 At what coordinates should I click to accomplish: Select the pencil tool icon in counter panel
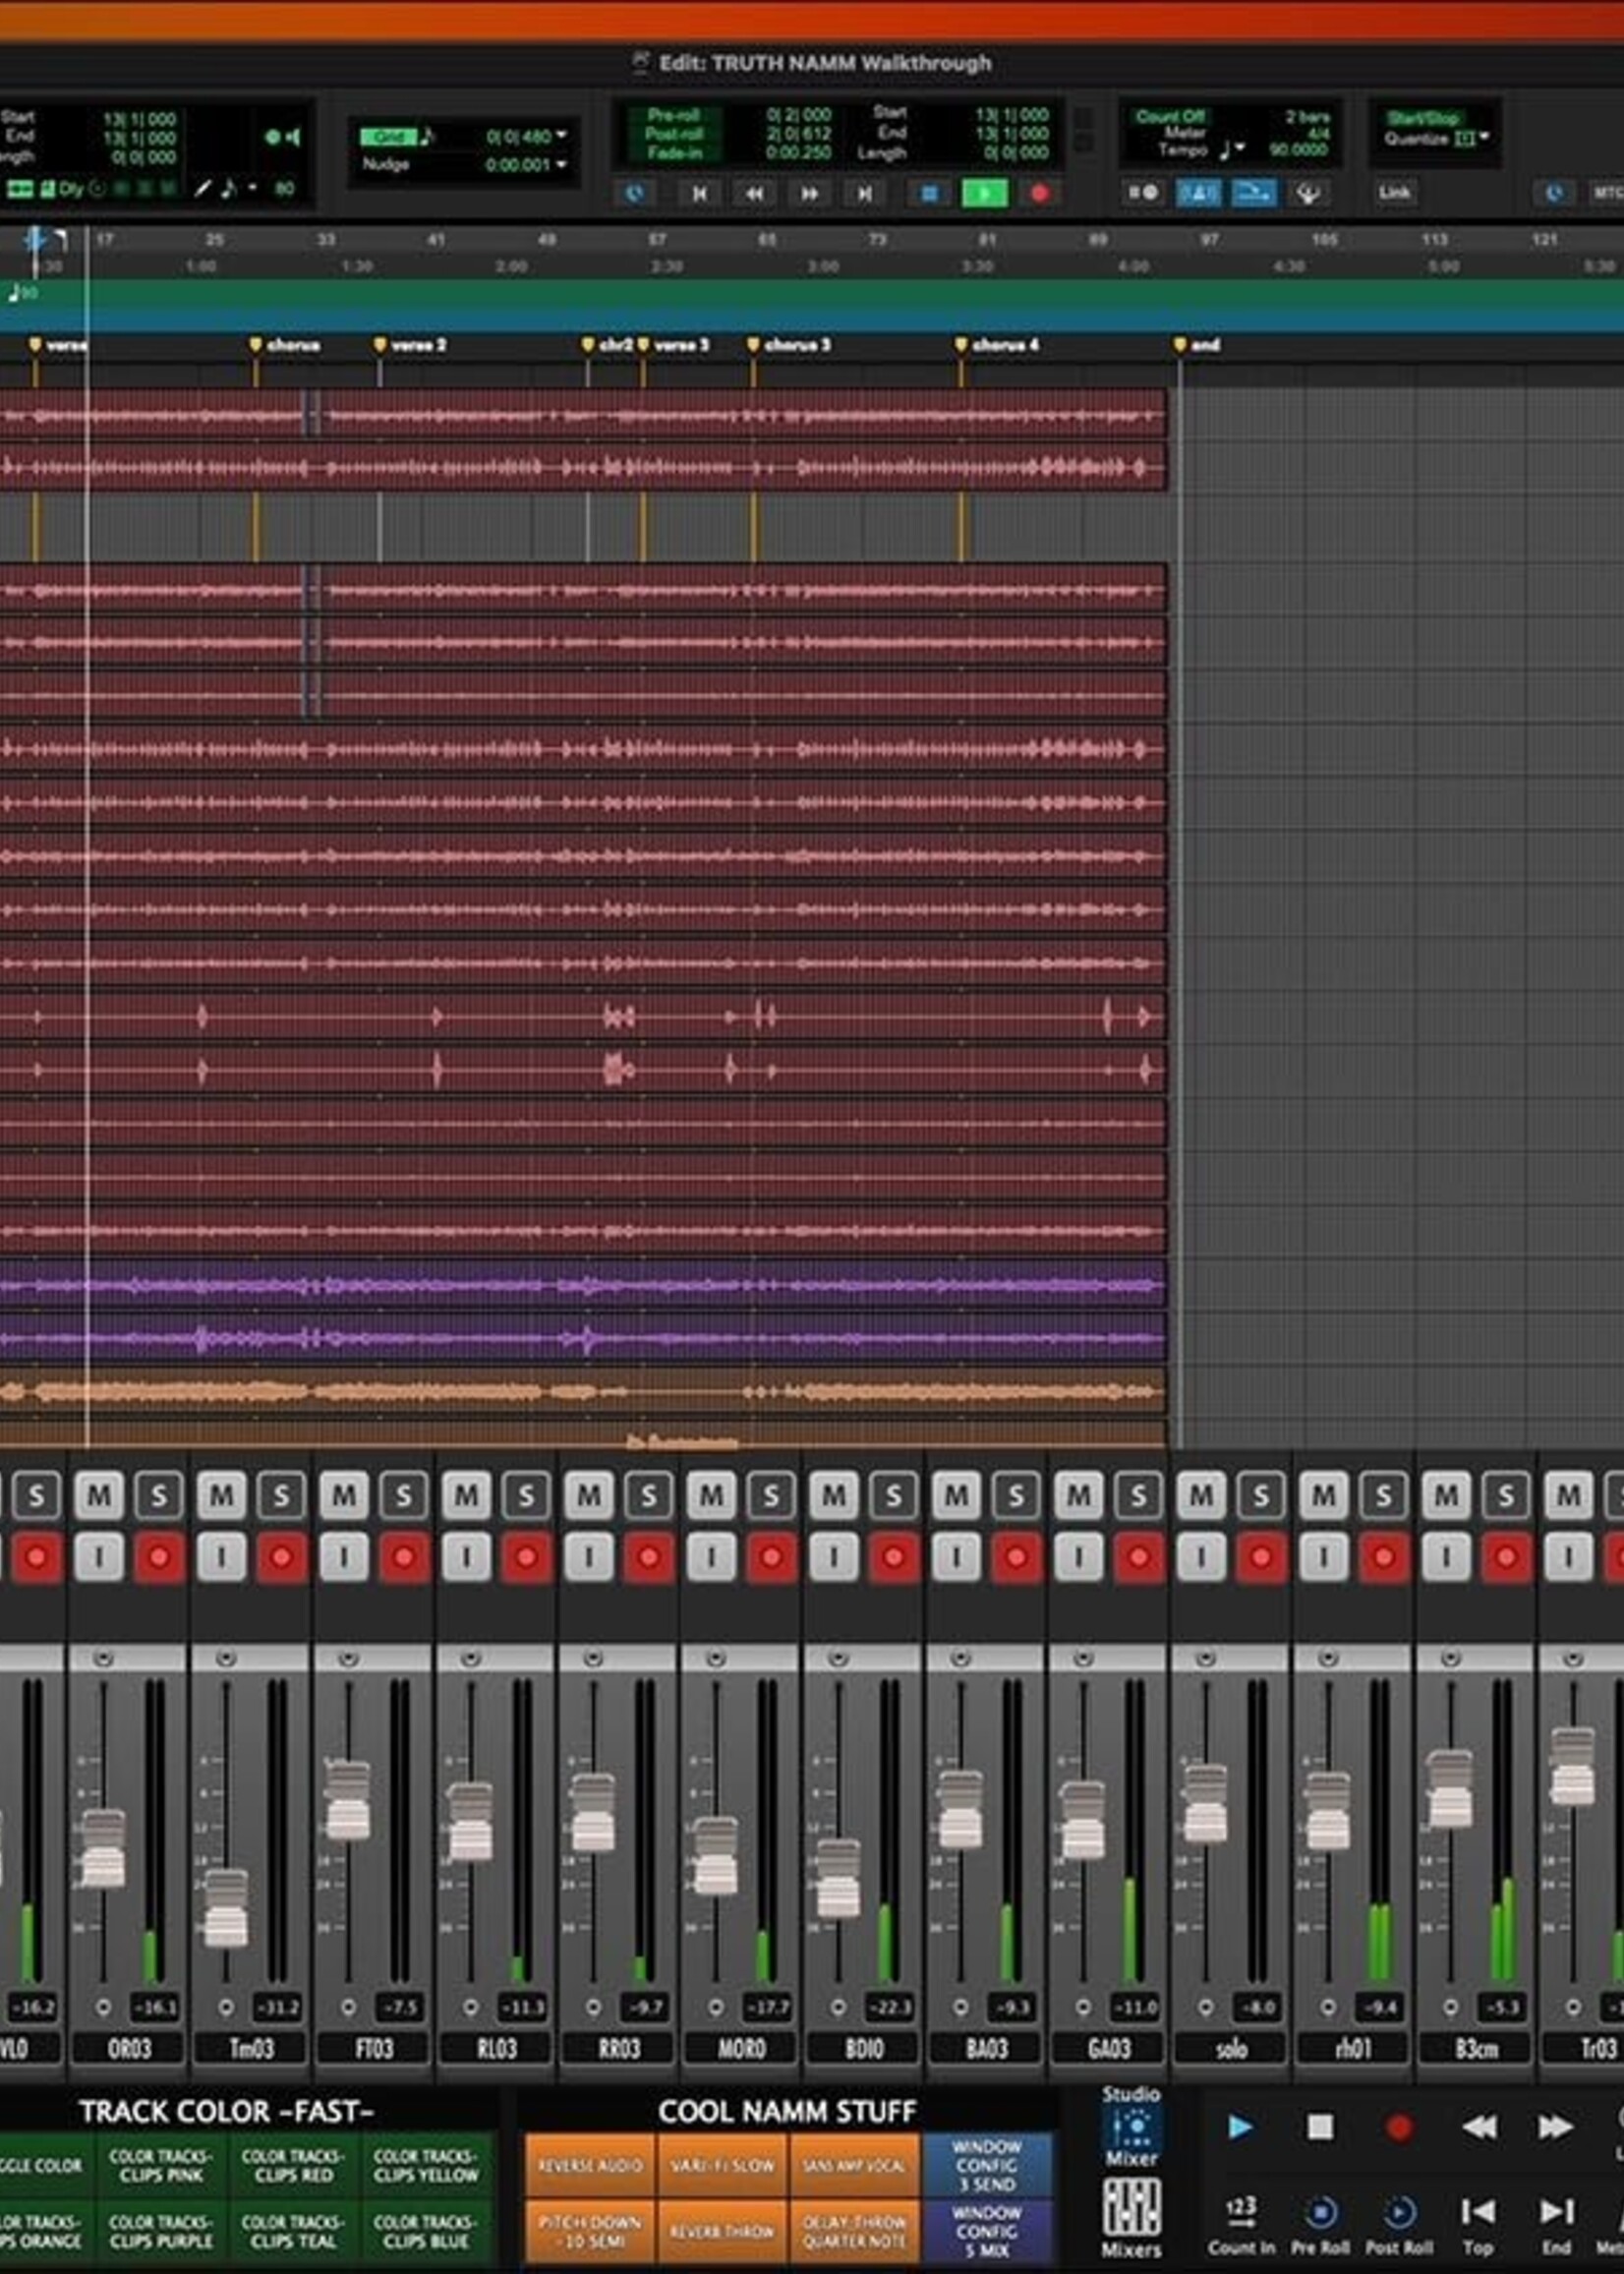(202, 188)
